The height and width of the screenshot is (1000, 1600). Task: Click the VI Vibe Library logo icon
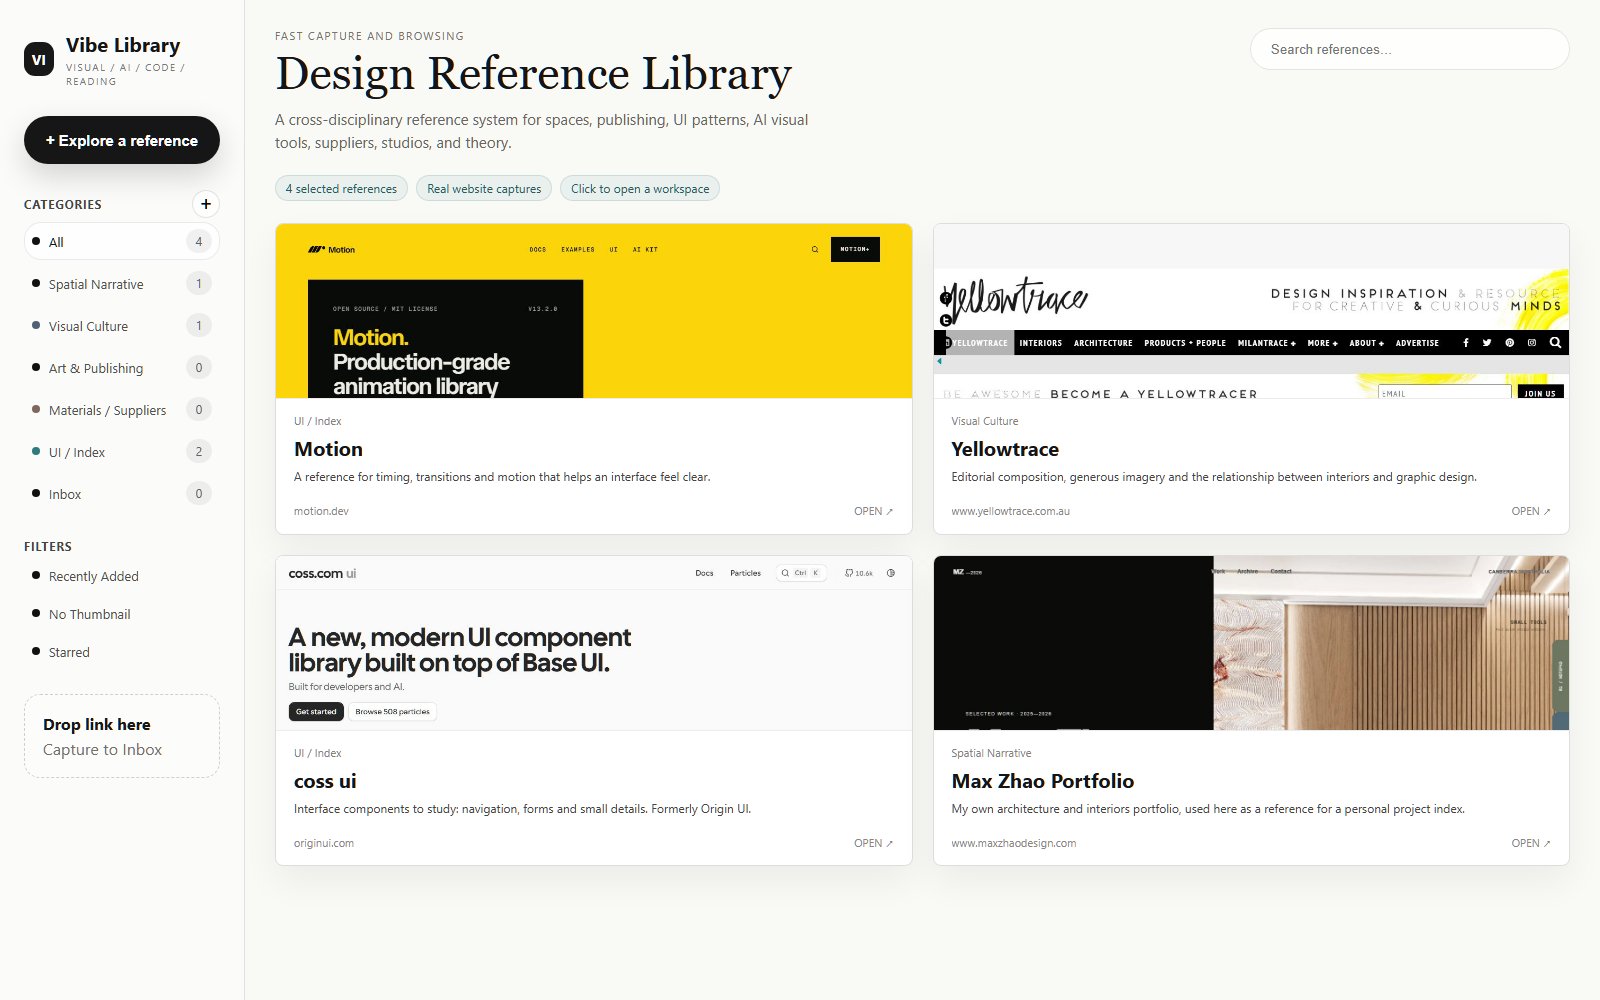[x=39, y=59]
